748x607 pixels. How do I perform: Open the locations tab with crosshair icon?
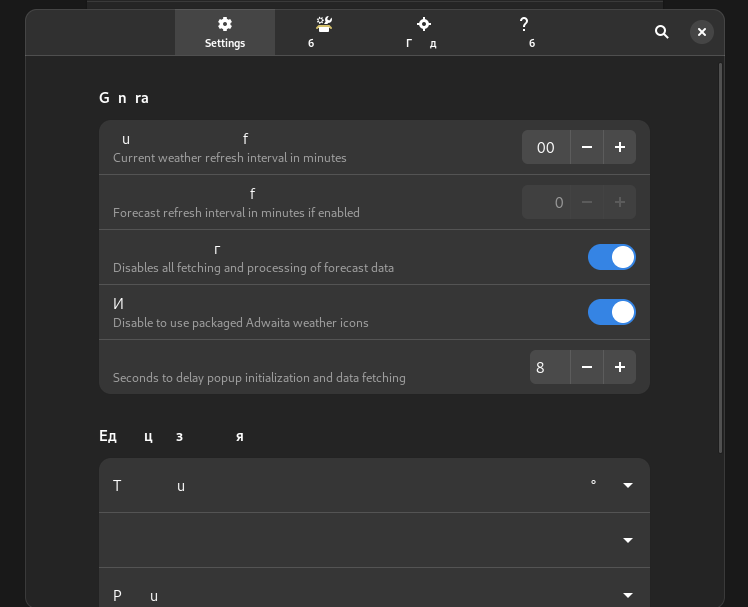(x=423, y=33)
